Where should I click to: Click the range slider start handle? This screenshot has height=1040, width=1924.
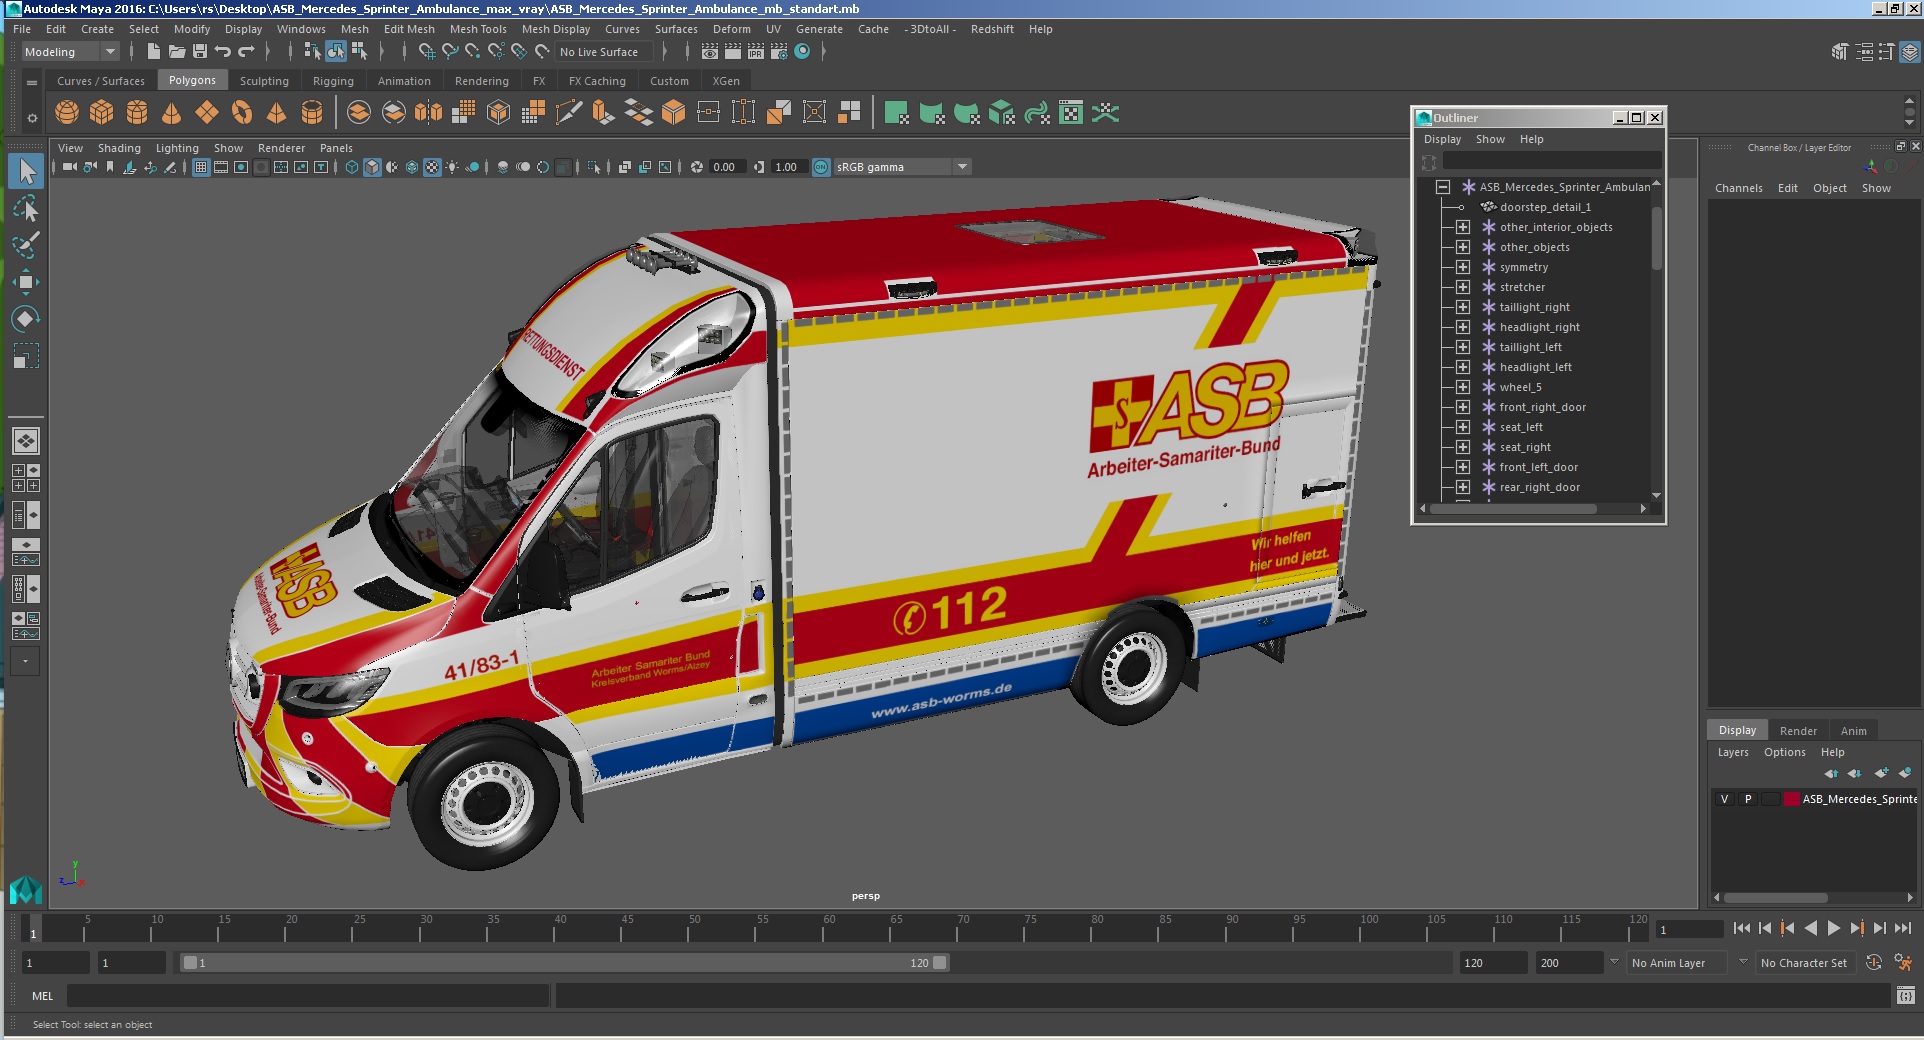pos(190,963)
